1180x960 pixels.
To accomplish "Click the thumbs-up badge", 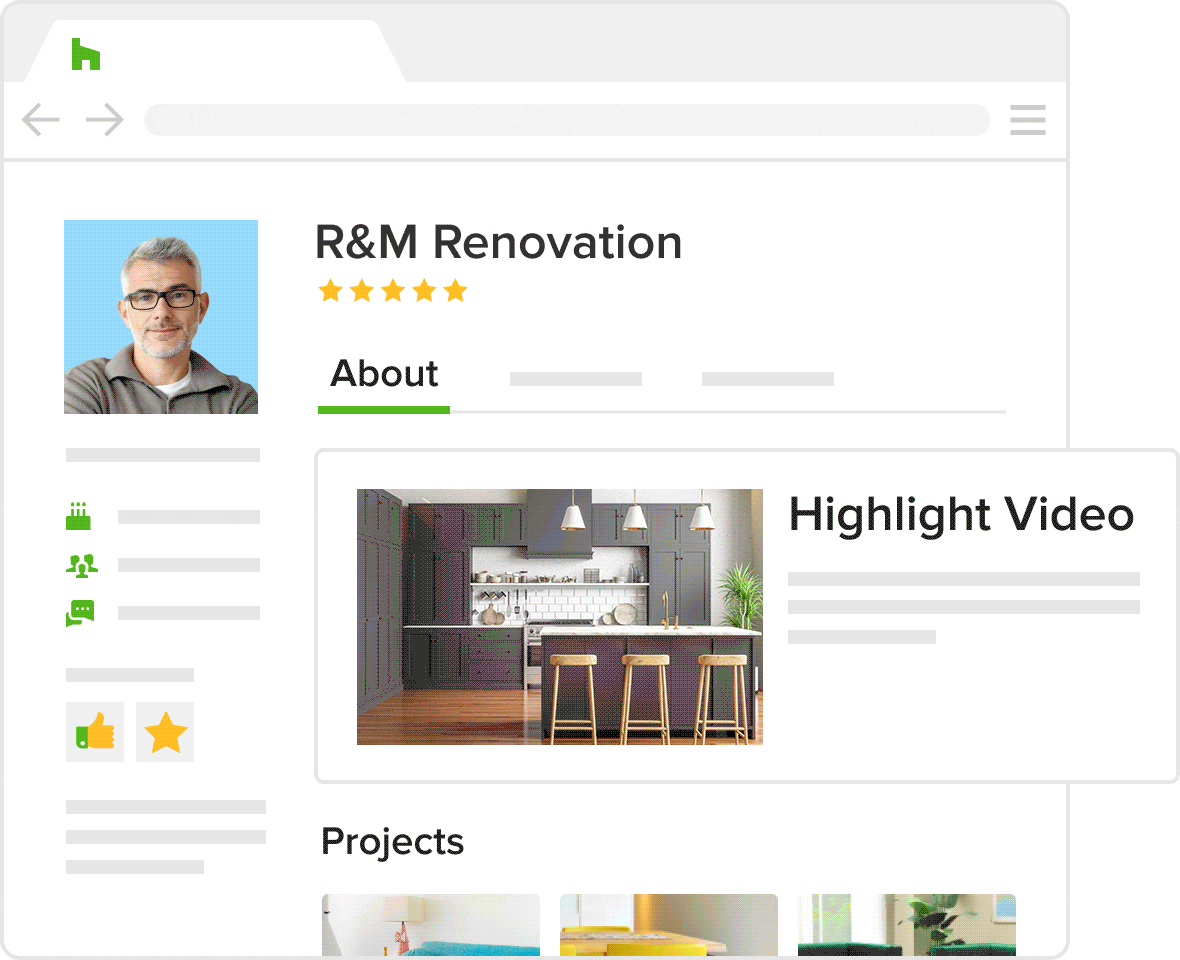I will pos(95,732).
